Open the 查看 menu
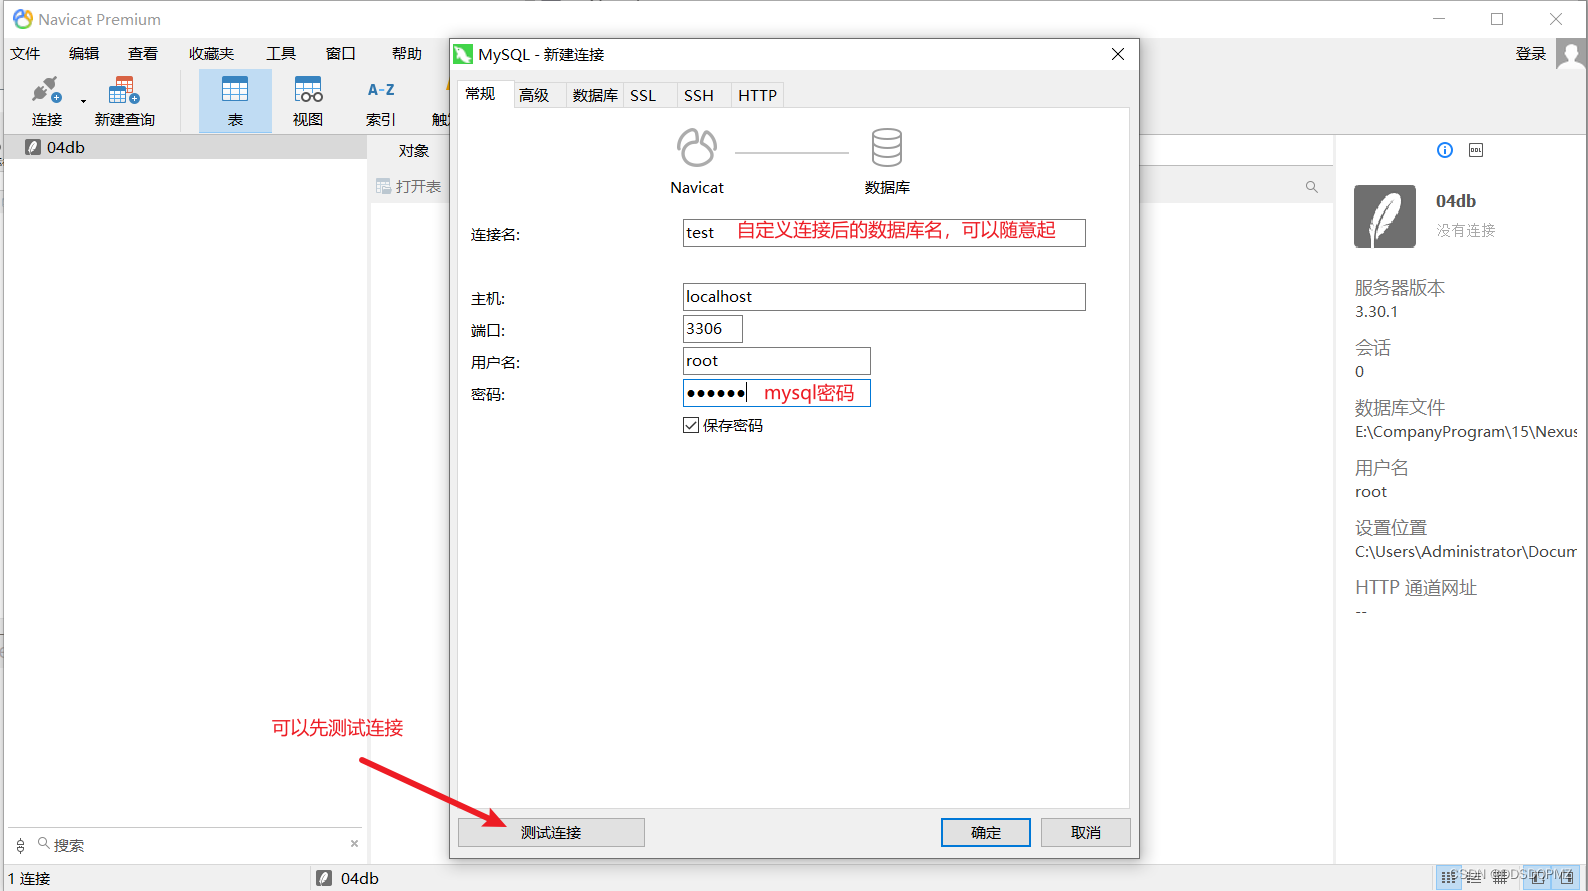The image size is (1588, 891). 143,53
